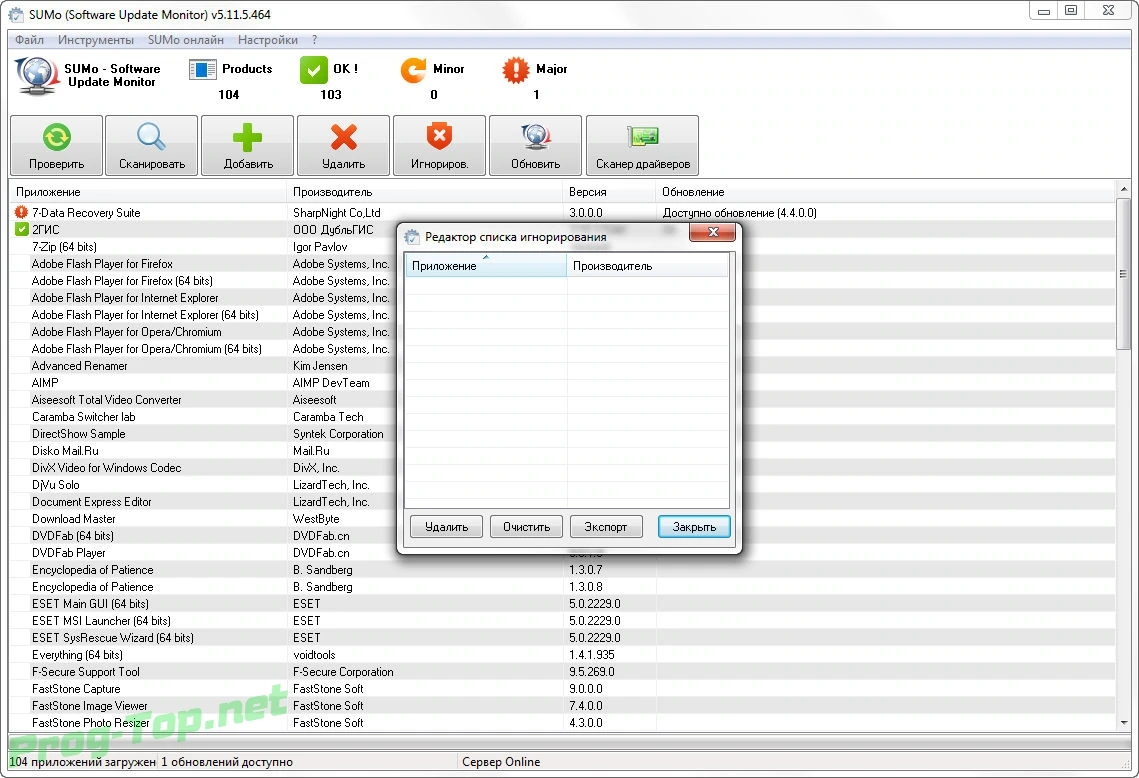
Task: Click the Обновить globe button
Action: tap(535, 145)
